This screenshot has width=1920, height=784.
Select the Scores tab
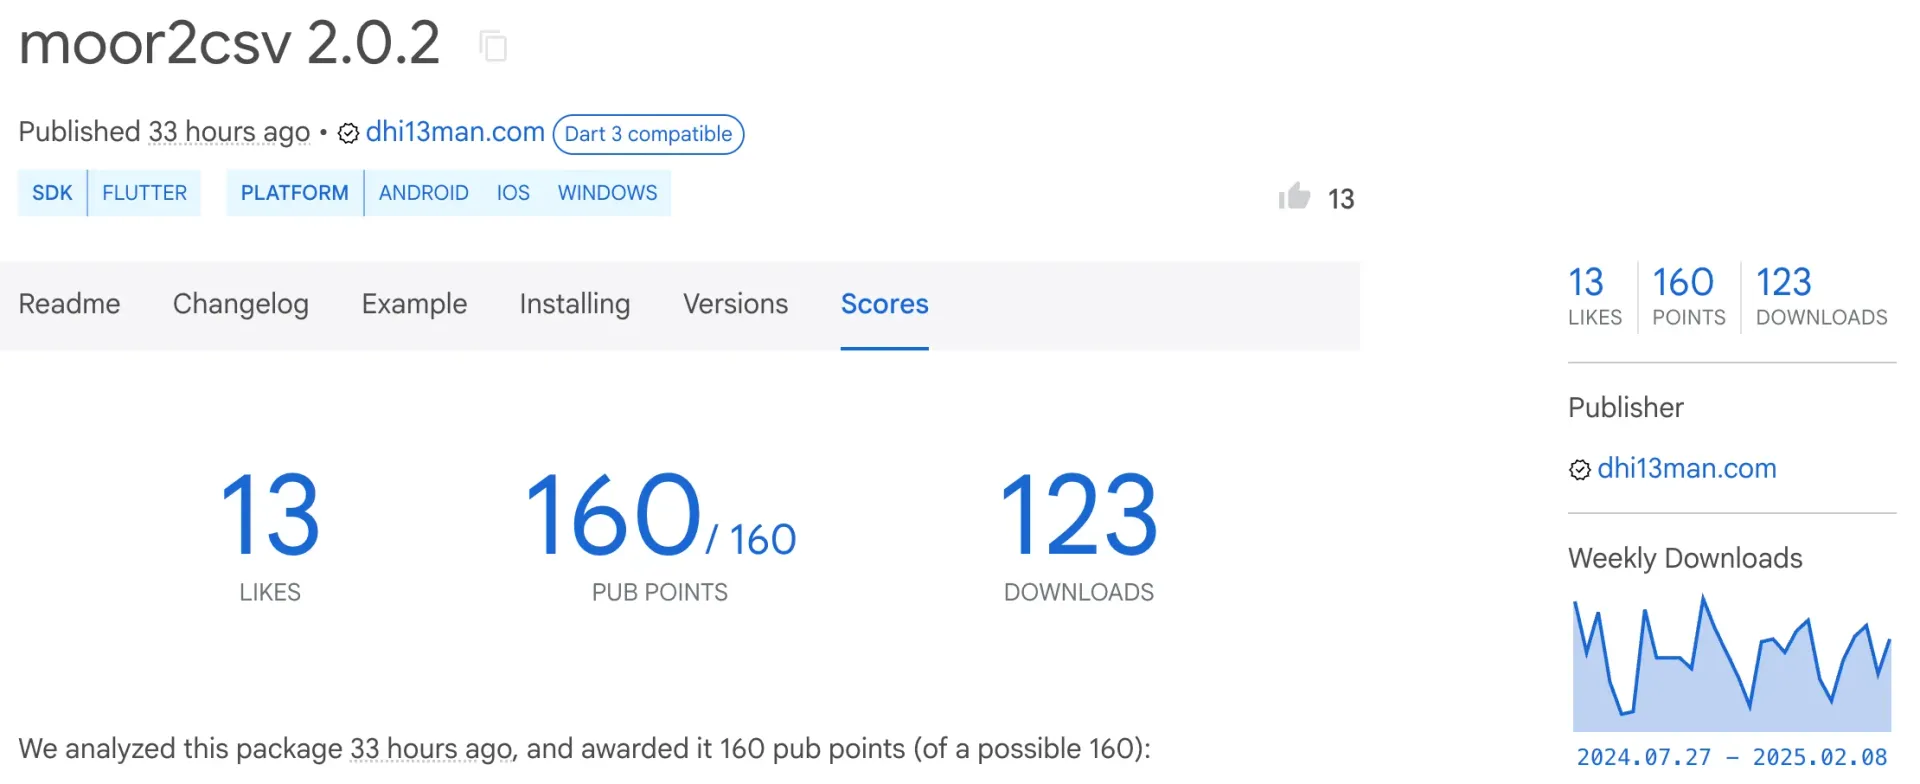[x=884, y=304]
